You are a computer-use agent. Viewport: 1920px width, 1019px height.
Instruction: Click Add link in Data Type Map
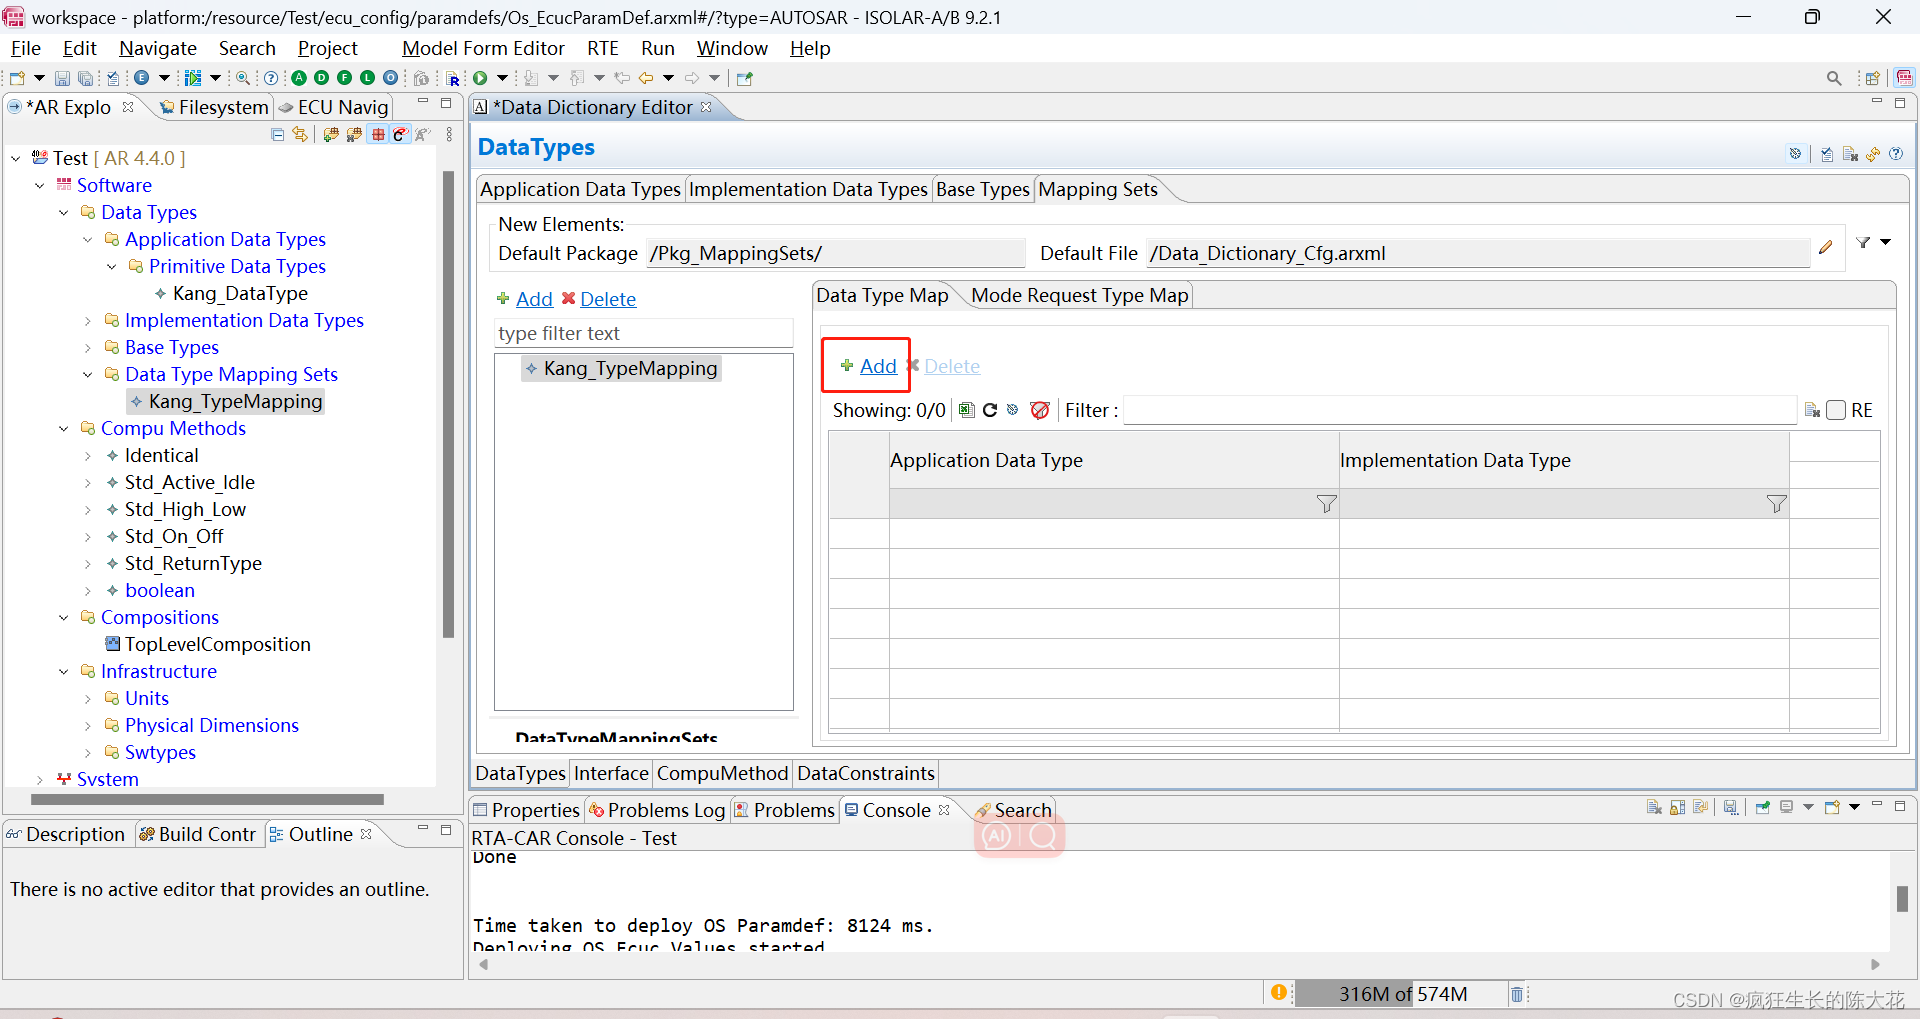point(878,366)
